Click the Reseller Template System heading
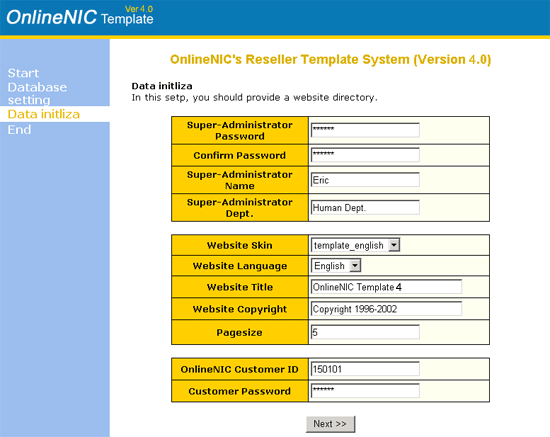Screen dimensions: 550x437 (x=330, y=59)
